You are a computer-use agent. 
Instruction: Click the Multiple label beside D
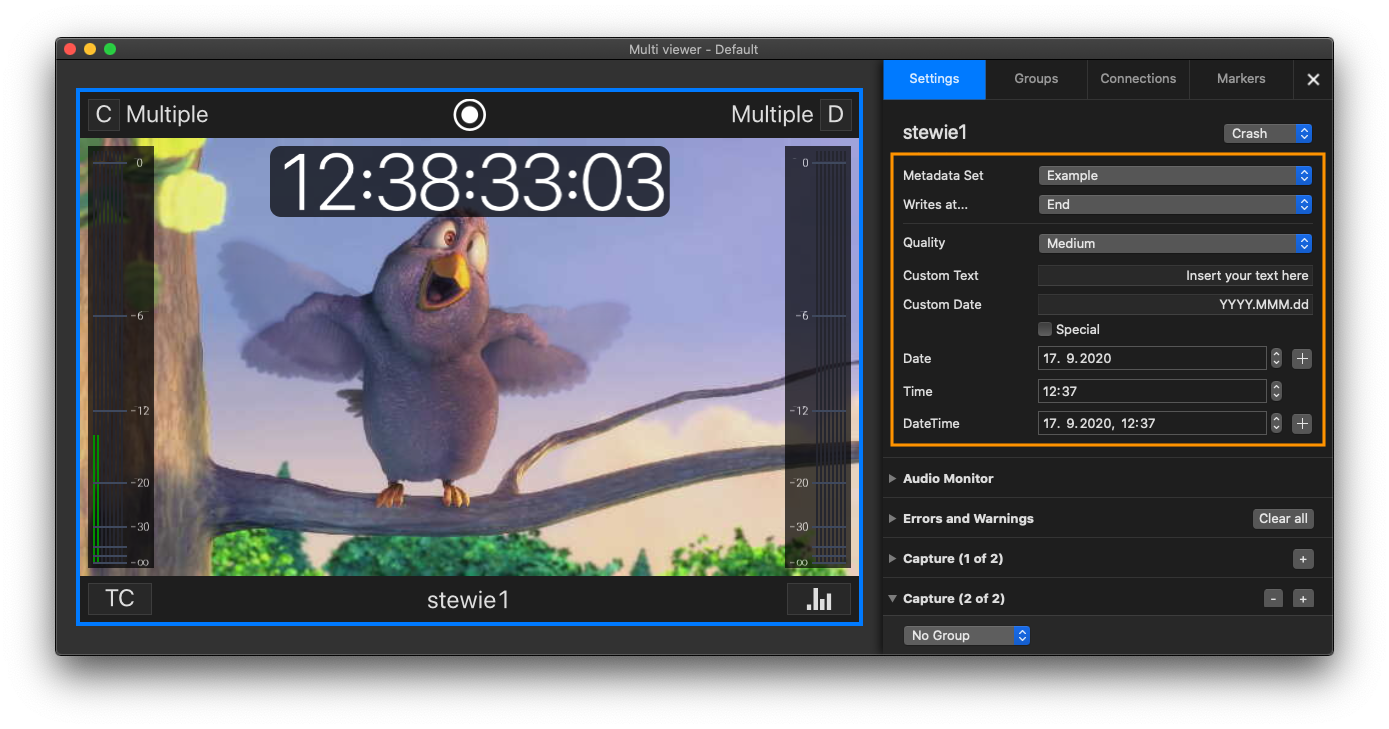pos(772,115)
